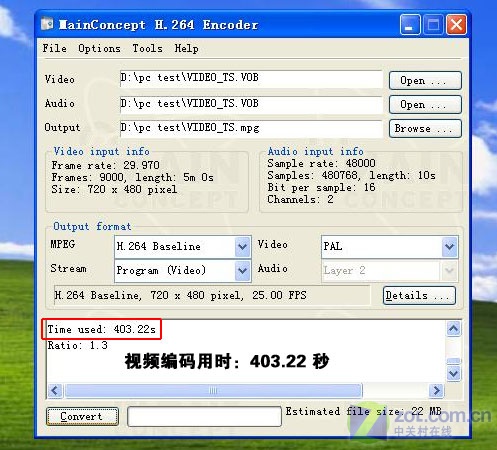Expand the MPEG H.264 Baseline dropdown
This screenshot has height=450, width=497.
click(x=243, y=247)
